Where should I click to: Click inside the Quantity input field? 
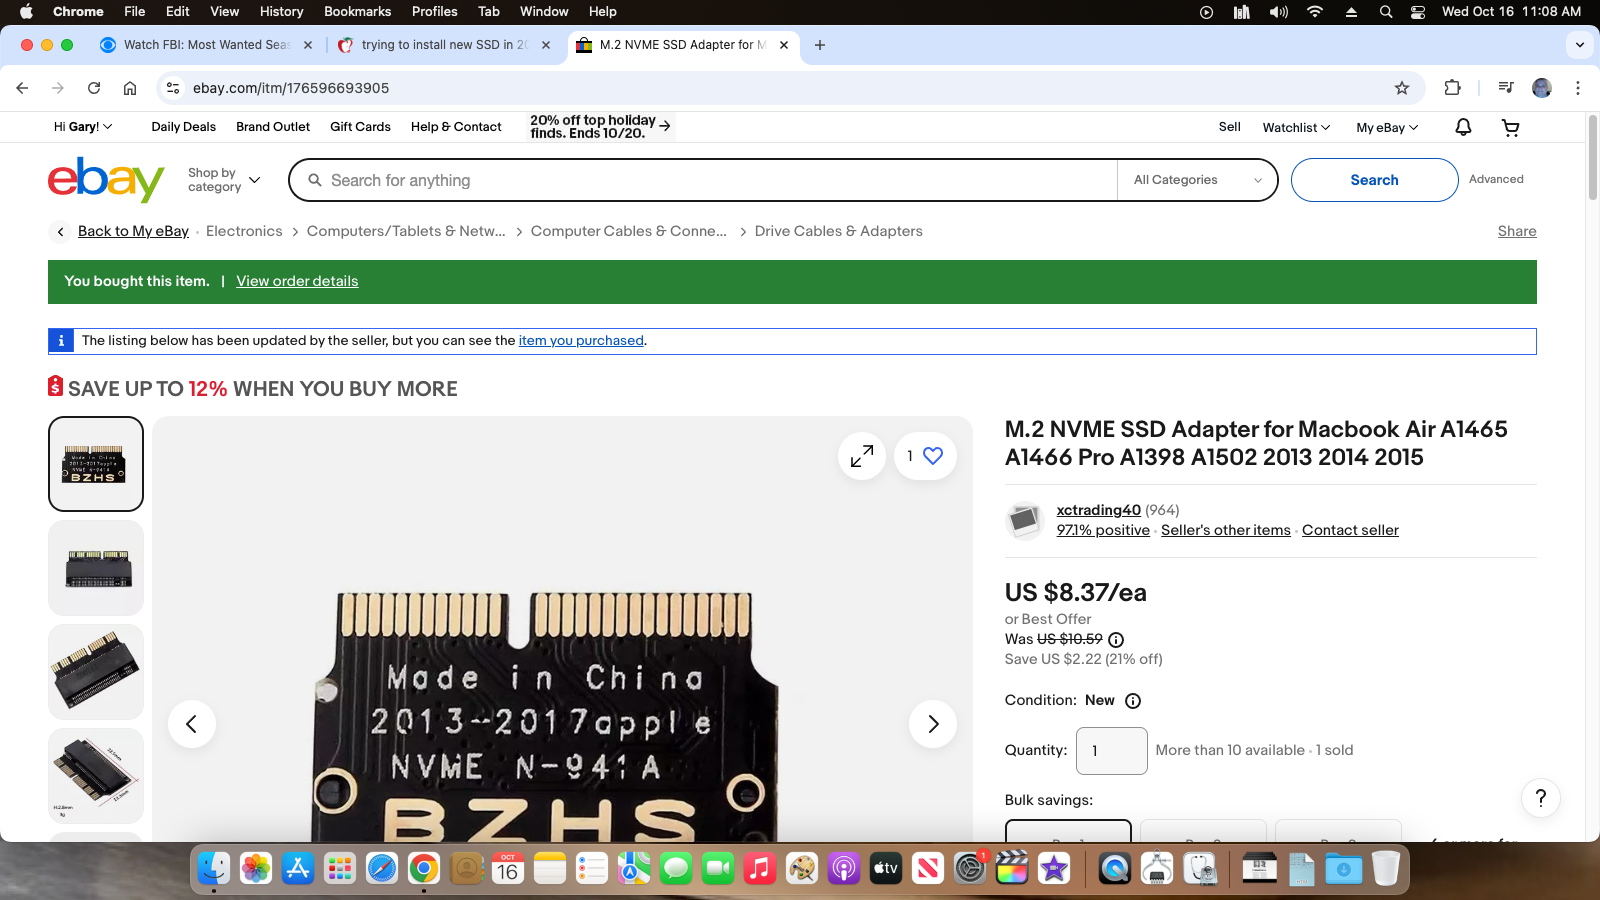[1111, 750]
